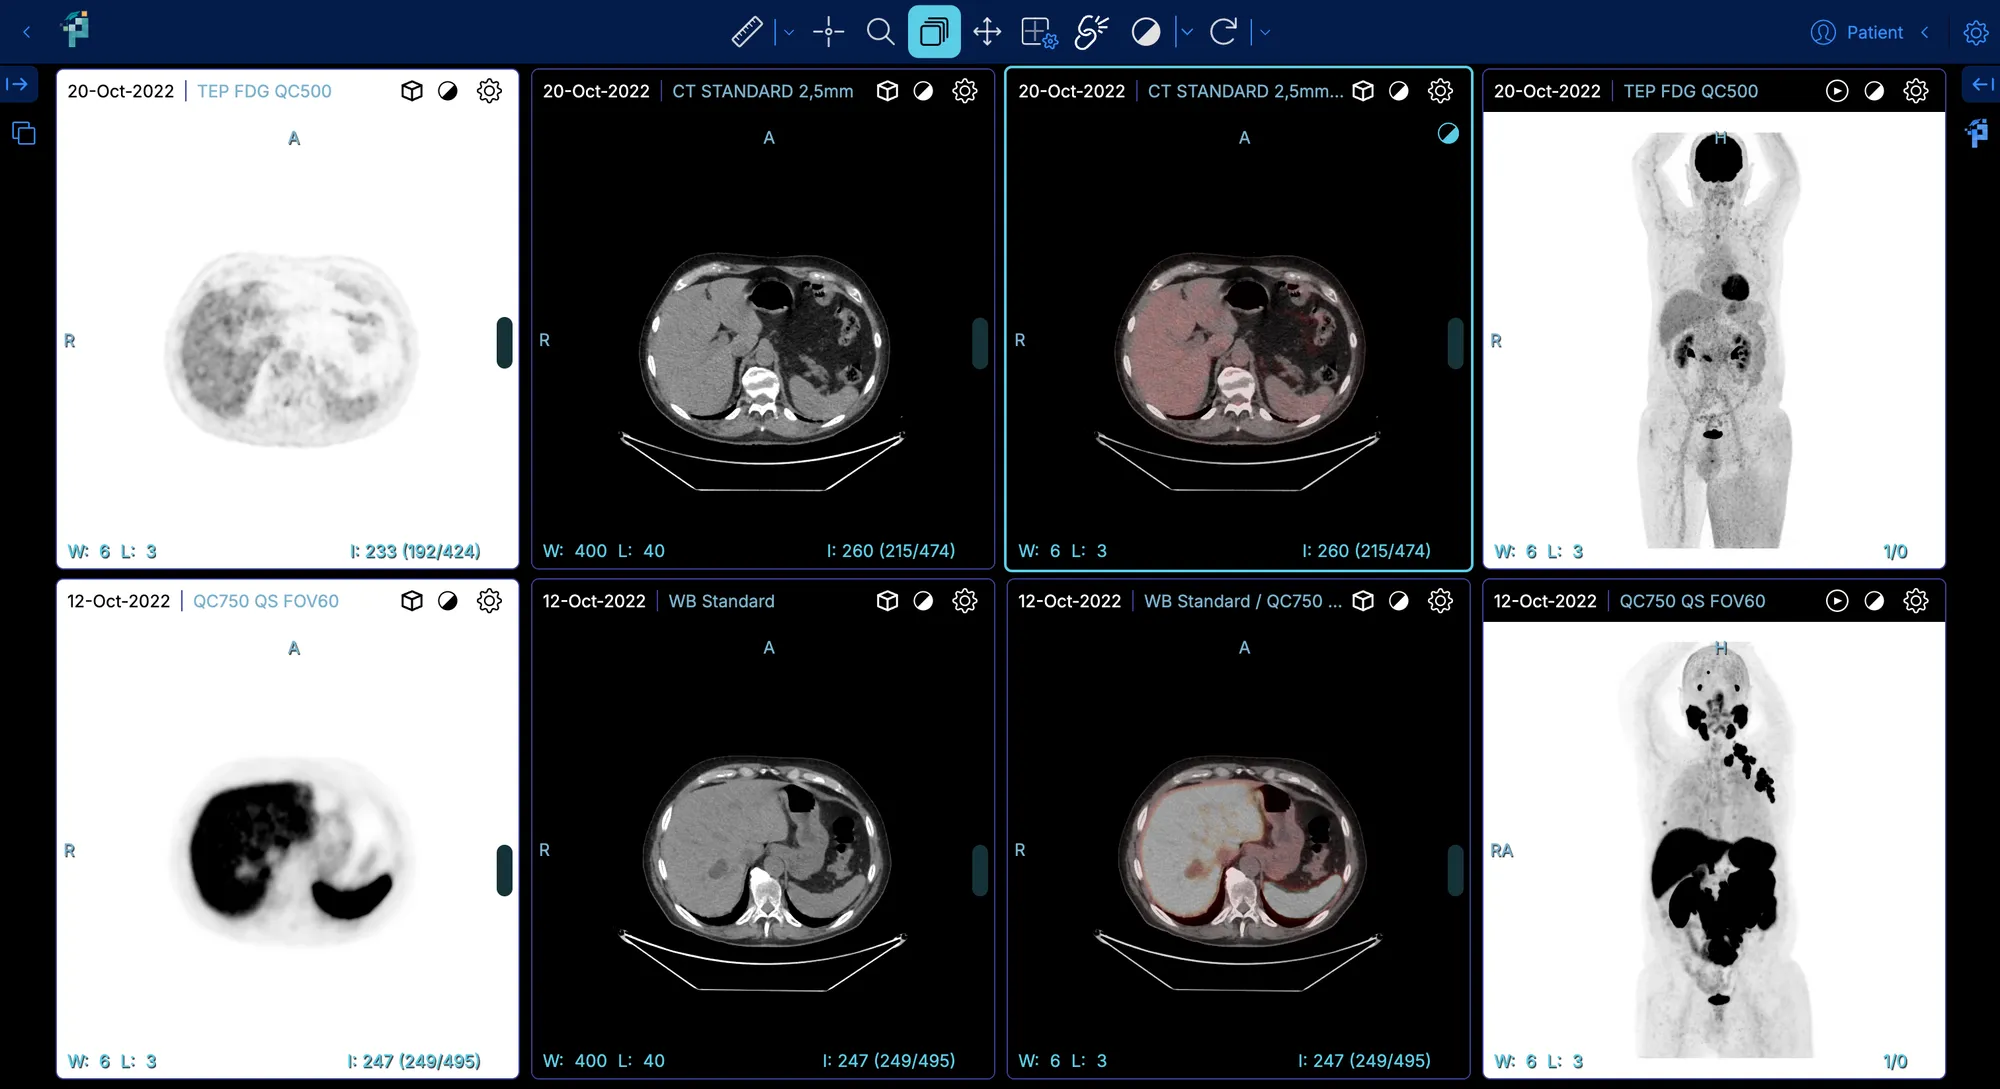
Task: Open 3D view for 20-Oct TEP FDG QC500
Action: (x=412, y=91)
